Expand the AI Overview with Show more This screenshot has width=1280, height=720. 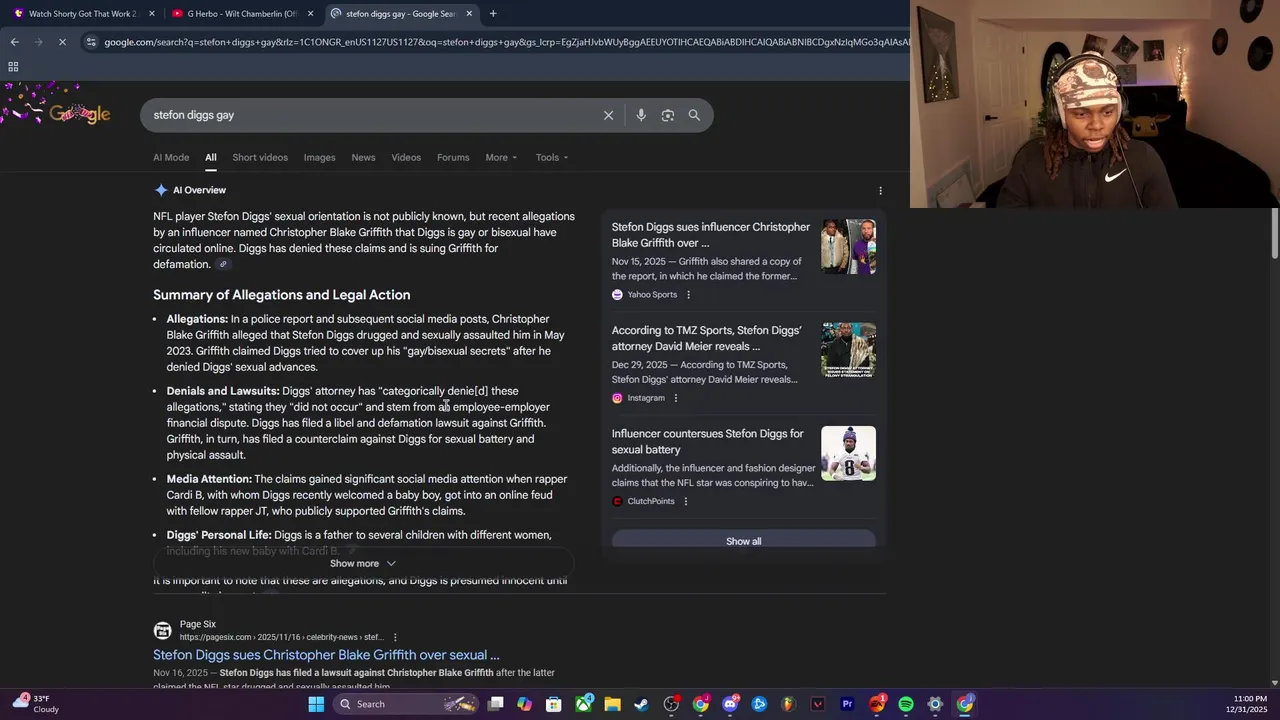click(x=363, y=563)
